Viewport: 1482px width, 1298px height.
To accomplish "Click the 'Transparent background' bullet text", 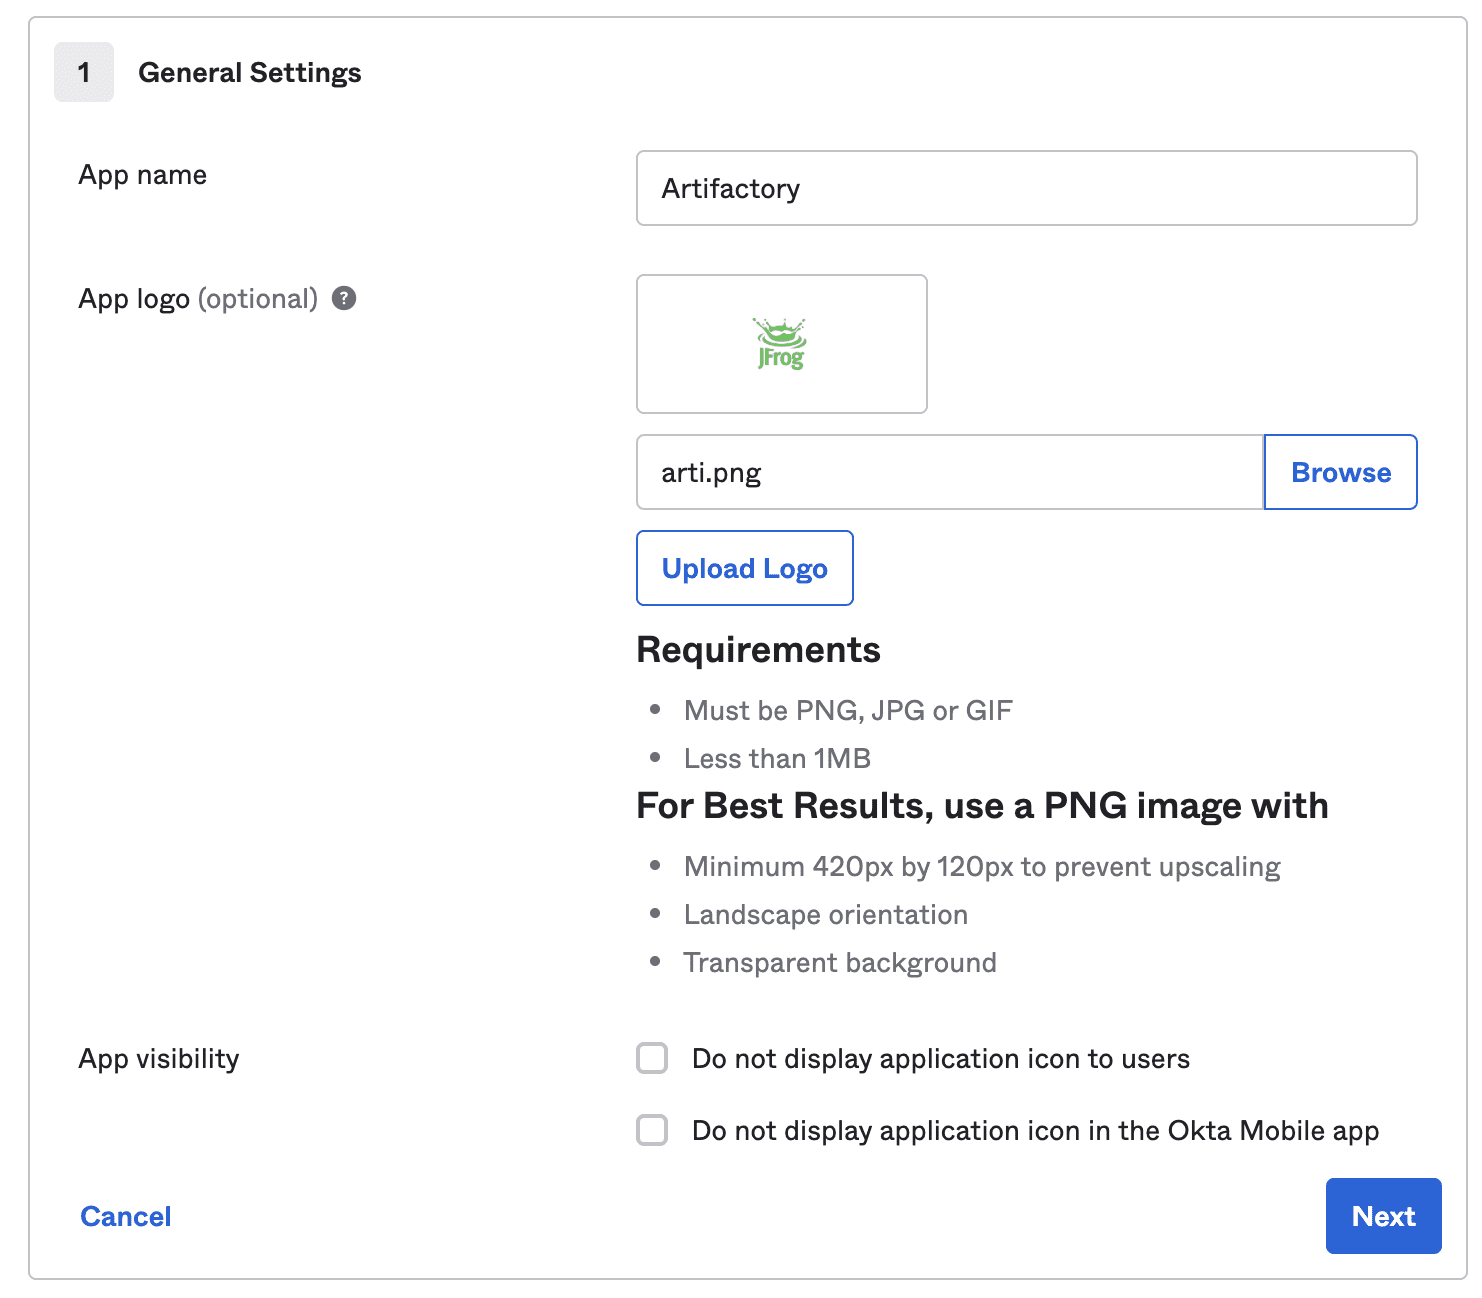I will tap(840, 963).
